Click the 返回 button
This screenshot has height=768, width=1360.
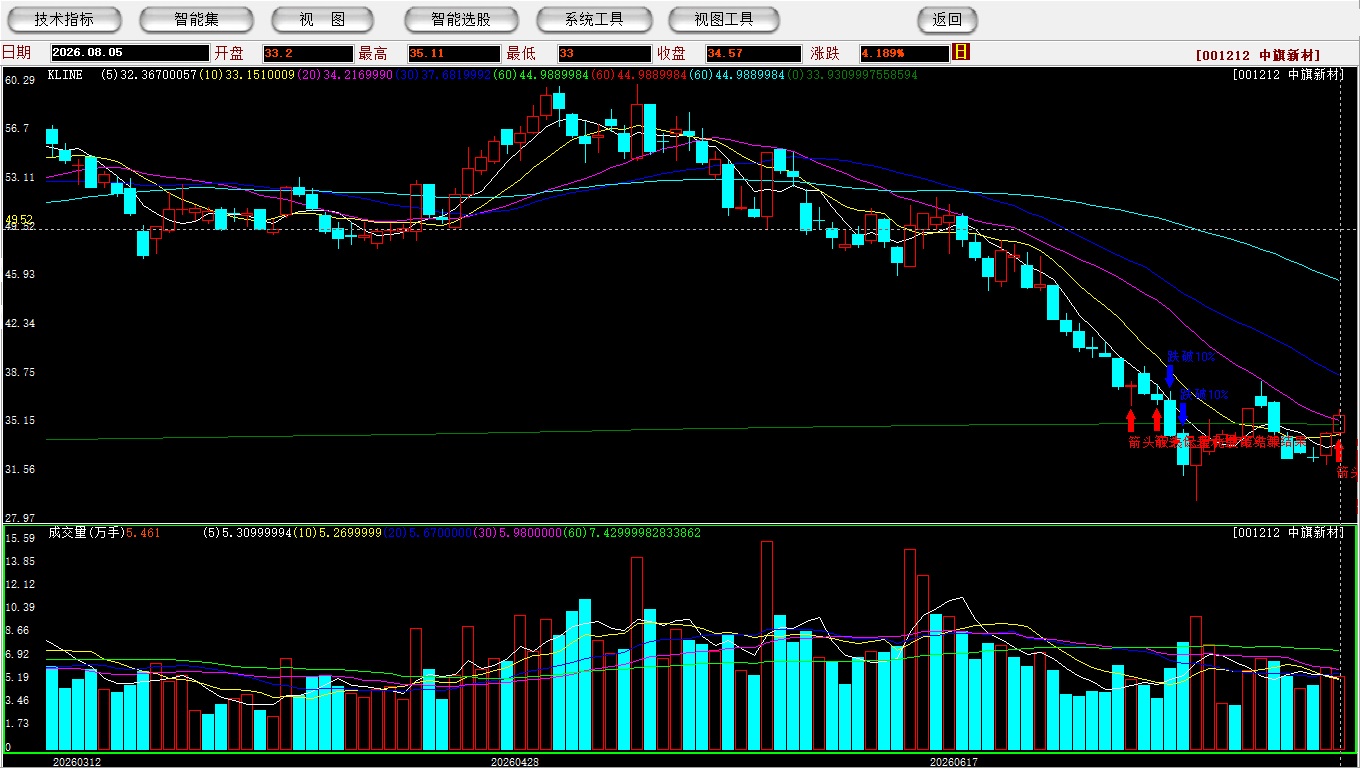pyautogui.click(x=947, y=19)
